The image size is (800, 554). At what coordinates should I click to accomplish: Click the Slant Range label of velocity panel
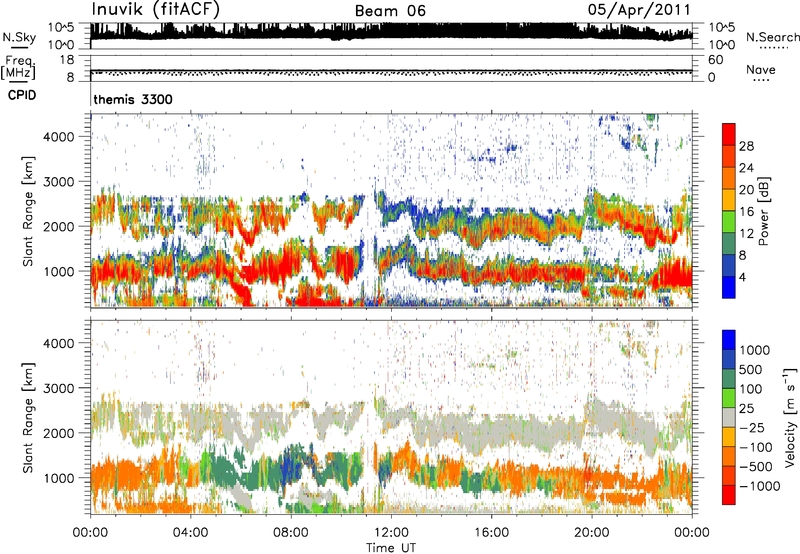tap(29, 417)
